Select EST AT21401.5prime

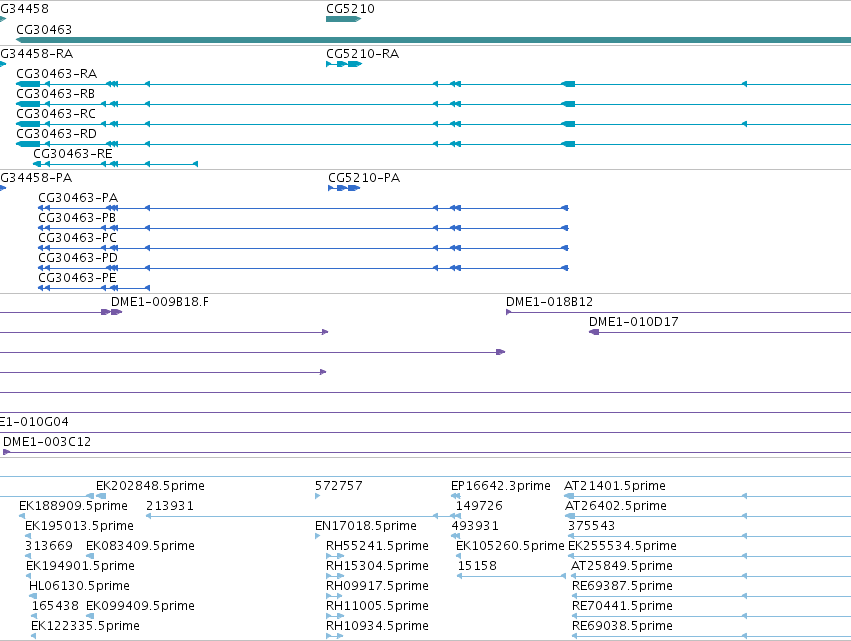click(x=615, y=486)
